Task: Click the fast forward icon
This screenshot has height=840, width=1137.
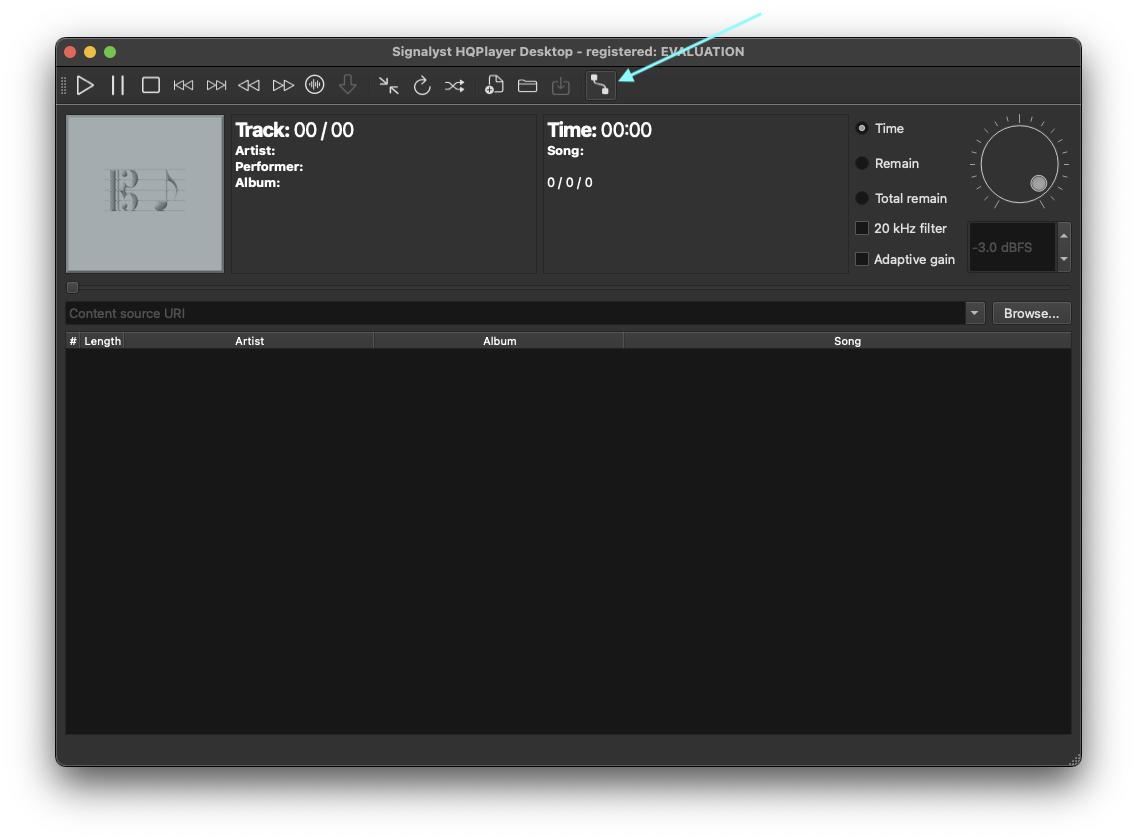Action: (x=283, y=86)
